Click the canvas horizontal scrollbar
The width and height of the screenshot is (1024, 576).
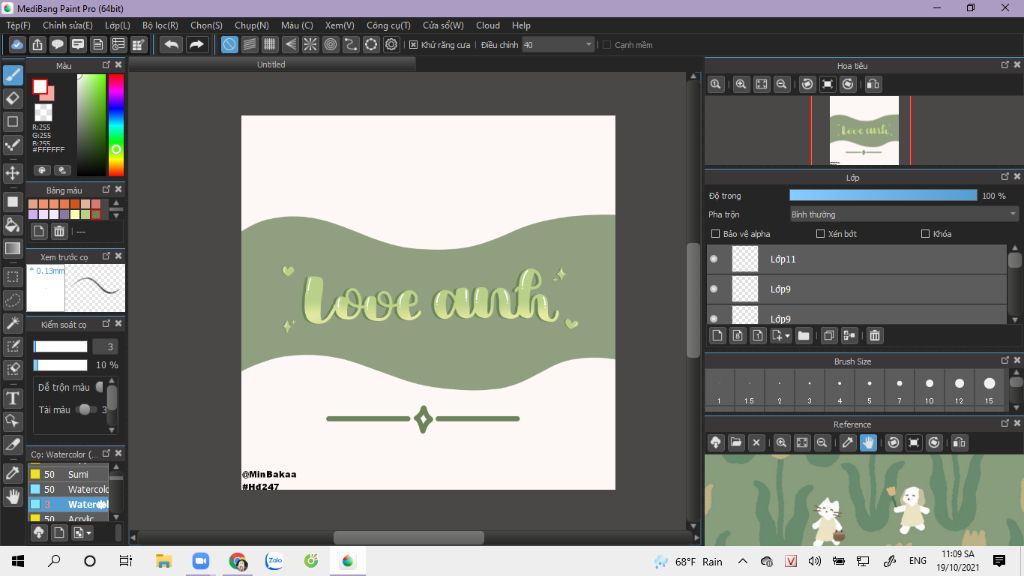409,537
